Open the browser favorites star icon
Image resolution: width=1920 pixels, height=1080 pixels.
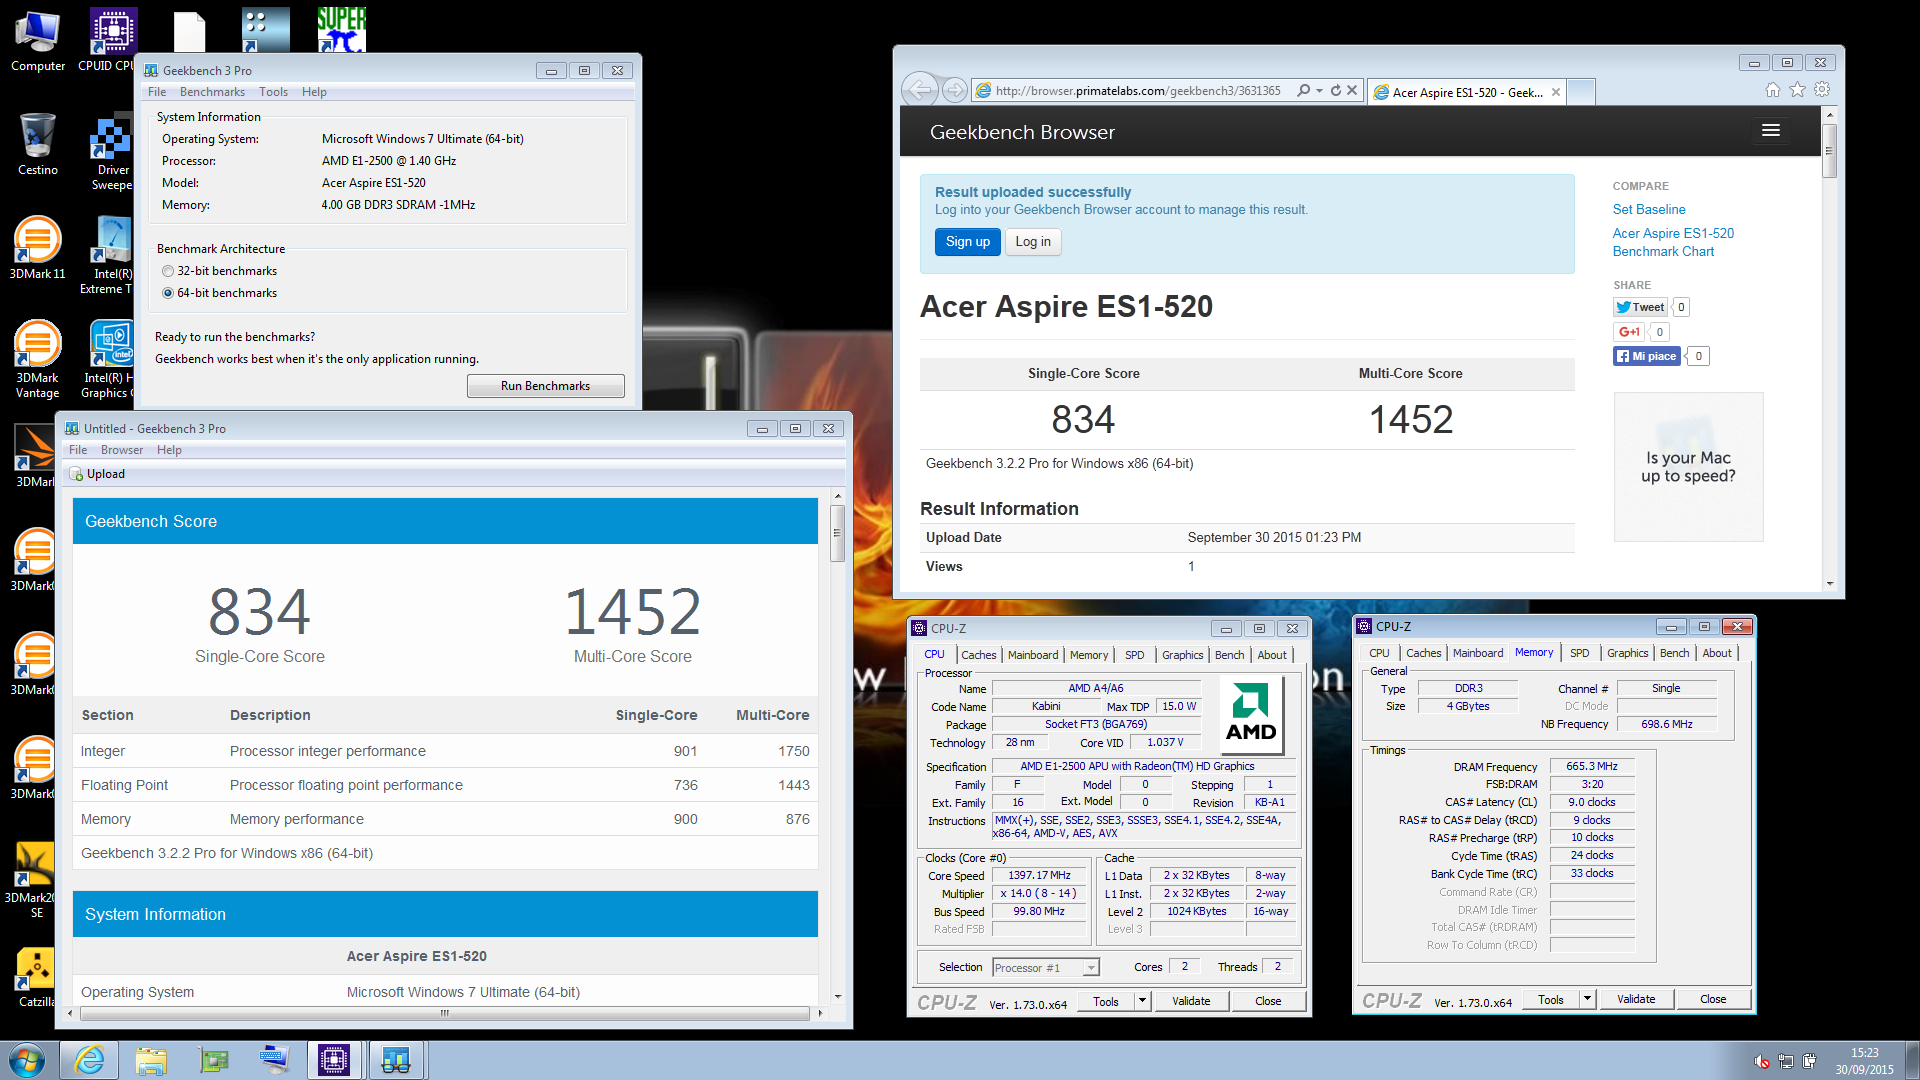(x=1797, y=90)
